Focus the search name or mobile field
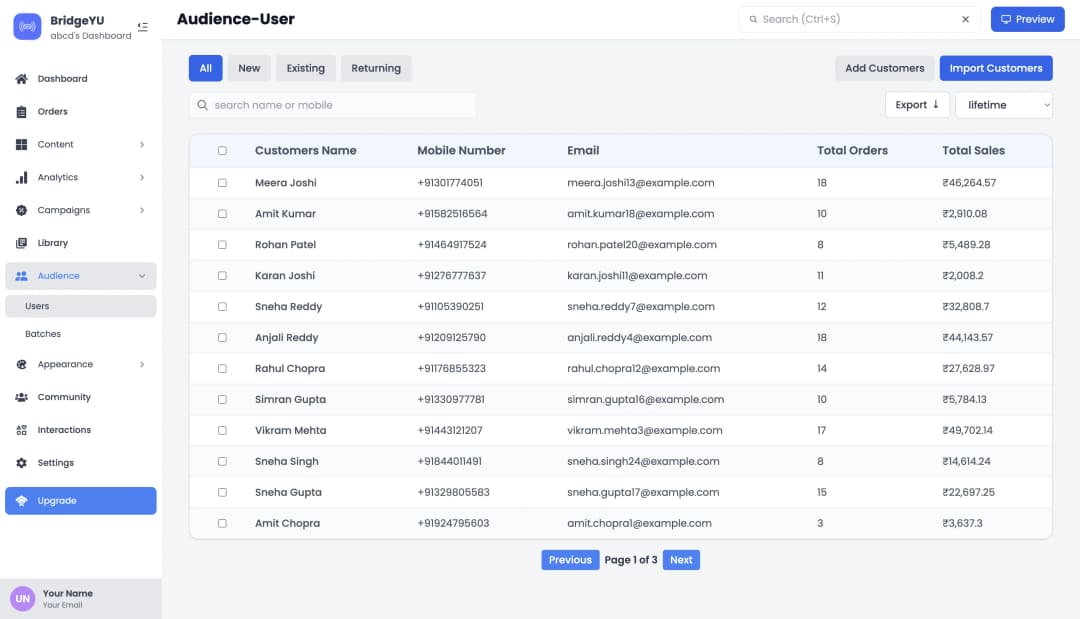This screenshot has height=619, width=1080. coord(333,105)
